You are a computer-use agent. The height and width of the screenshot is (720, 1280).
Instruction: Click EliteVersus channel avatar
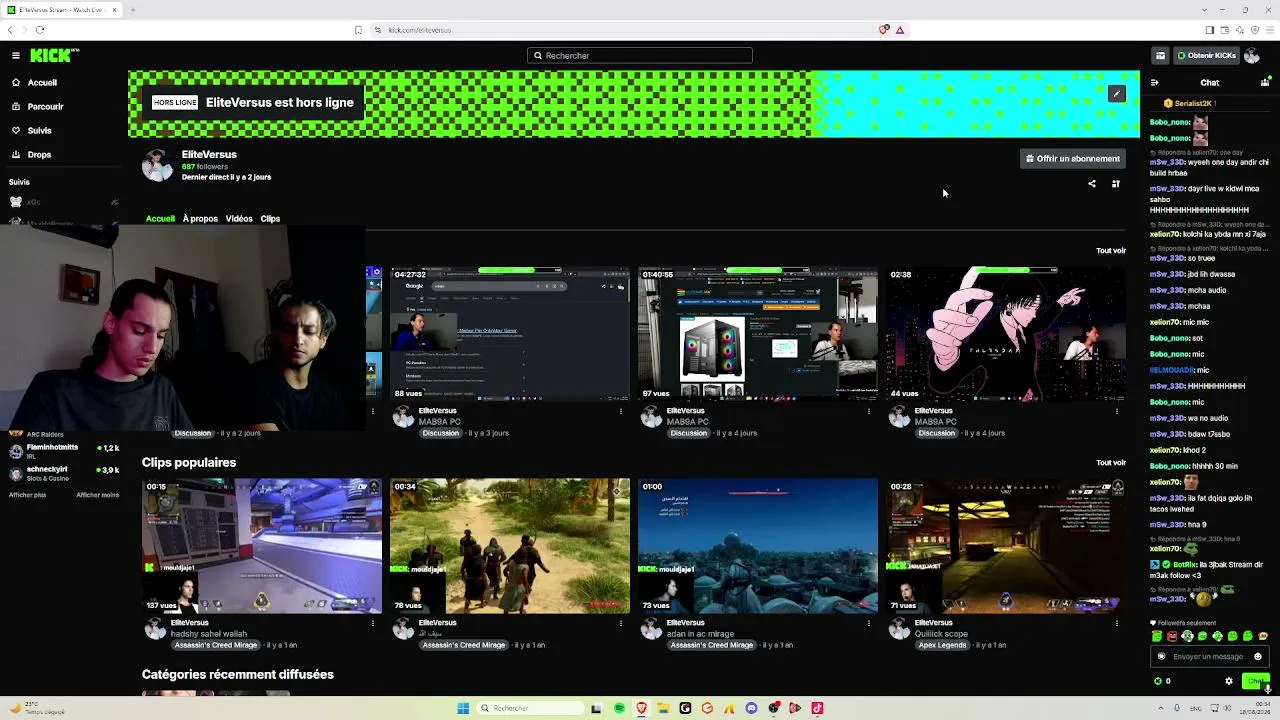tap(157, 166)
